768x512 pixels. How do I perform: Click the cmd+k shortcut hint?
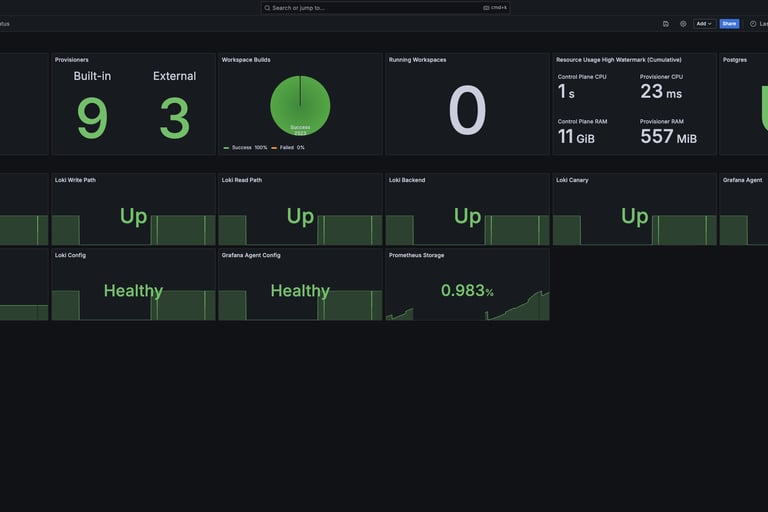(x=495, y=8)
